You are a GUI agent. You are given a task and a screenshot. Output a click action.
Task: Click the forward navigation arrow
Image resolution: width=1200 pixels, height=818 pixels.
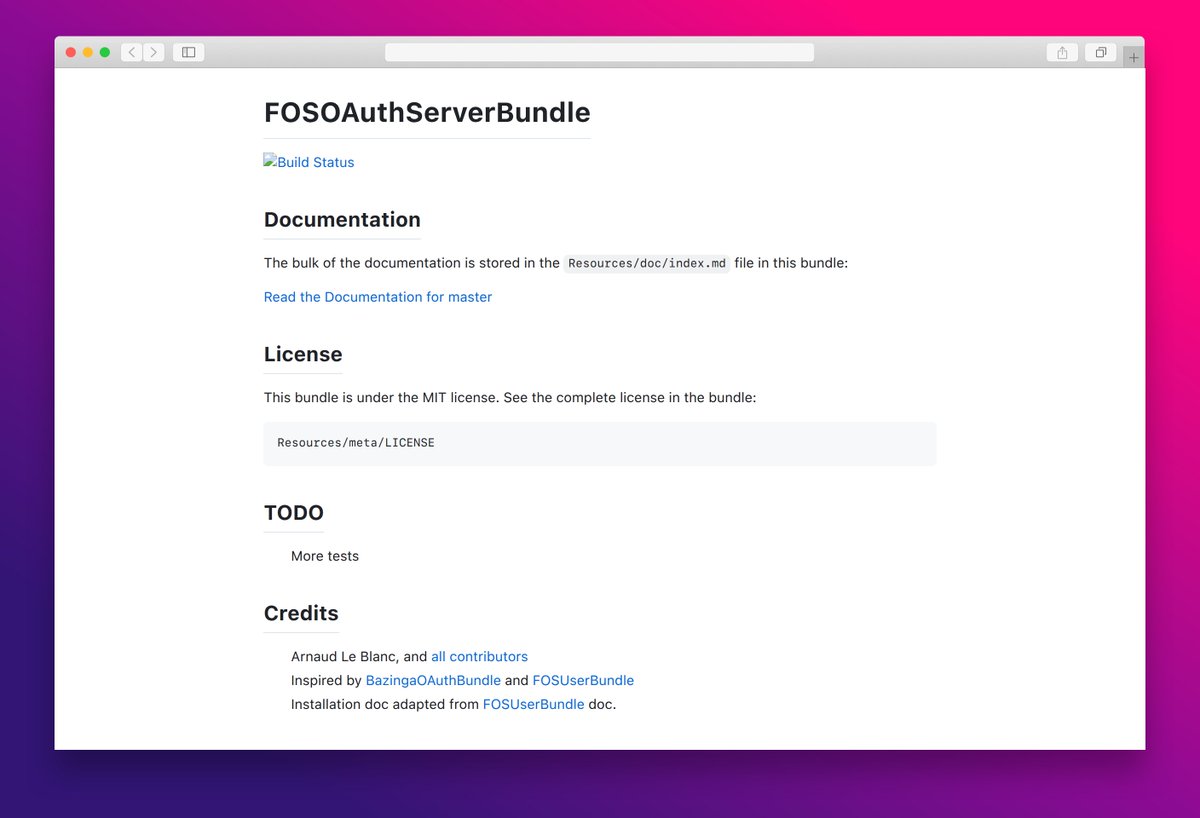click(x=154, y=52)
